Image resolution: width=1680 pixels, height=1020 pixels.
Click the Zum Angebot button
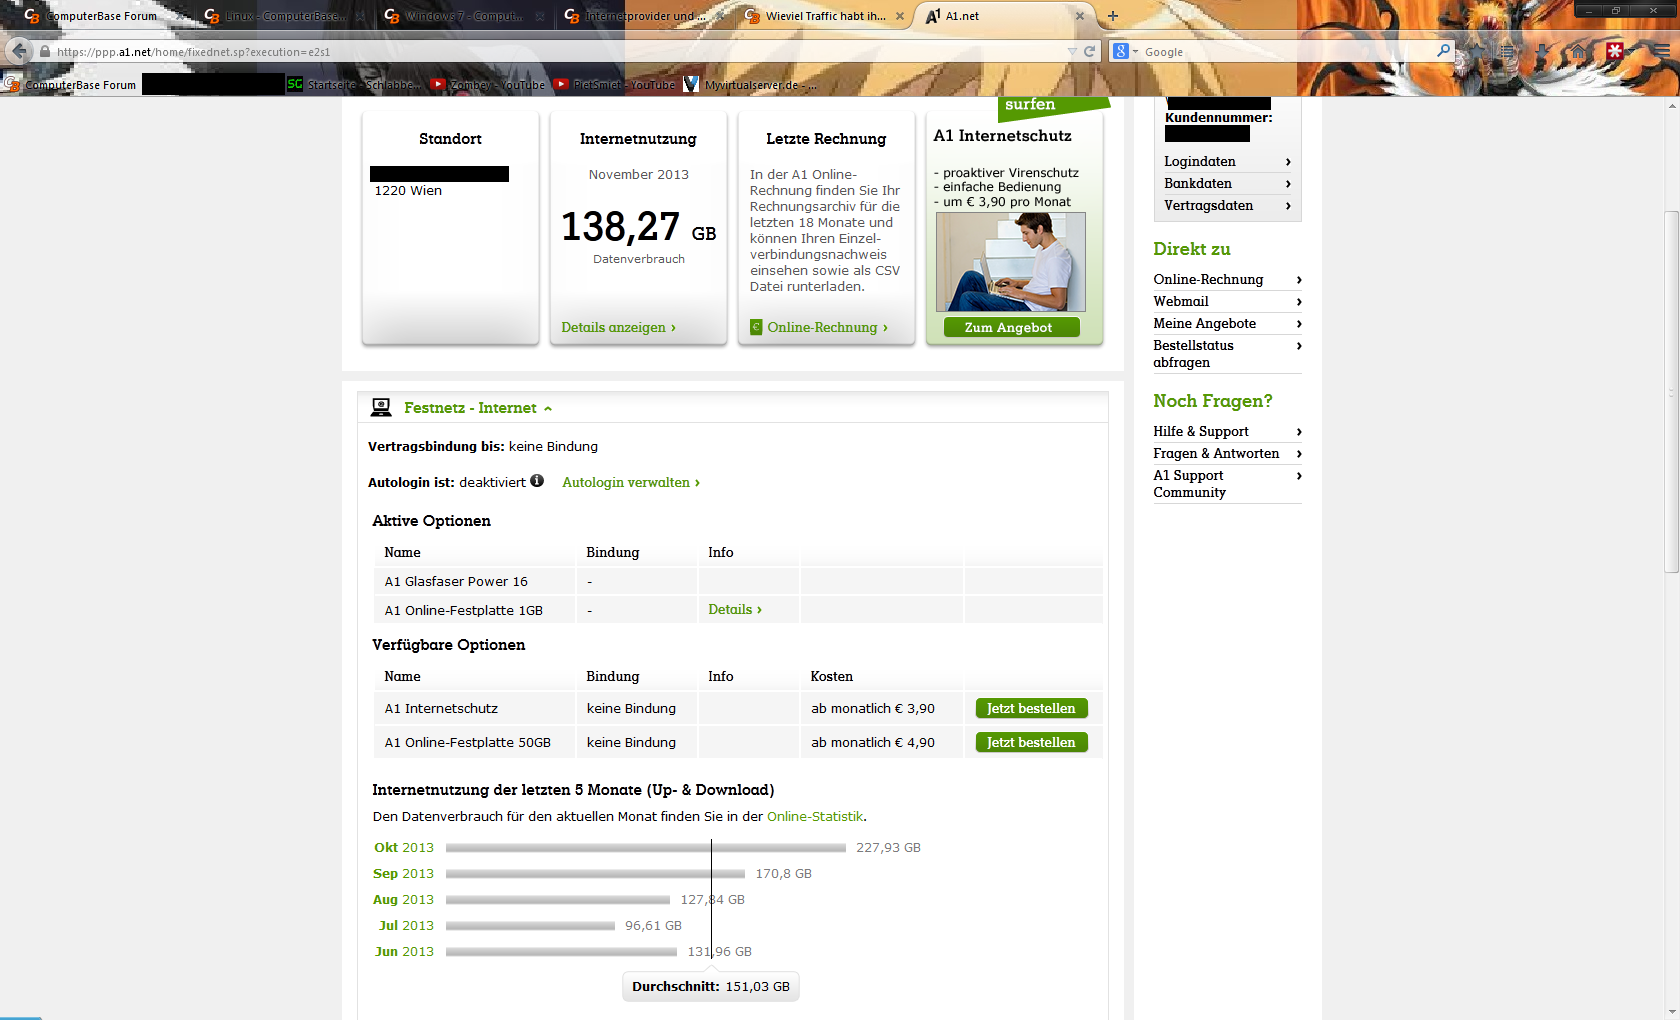[1011, 327]
